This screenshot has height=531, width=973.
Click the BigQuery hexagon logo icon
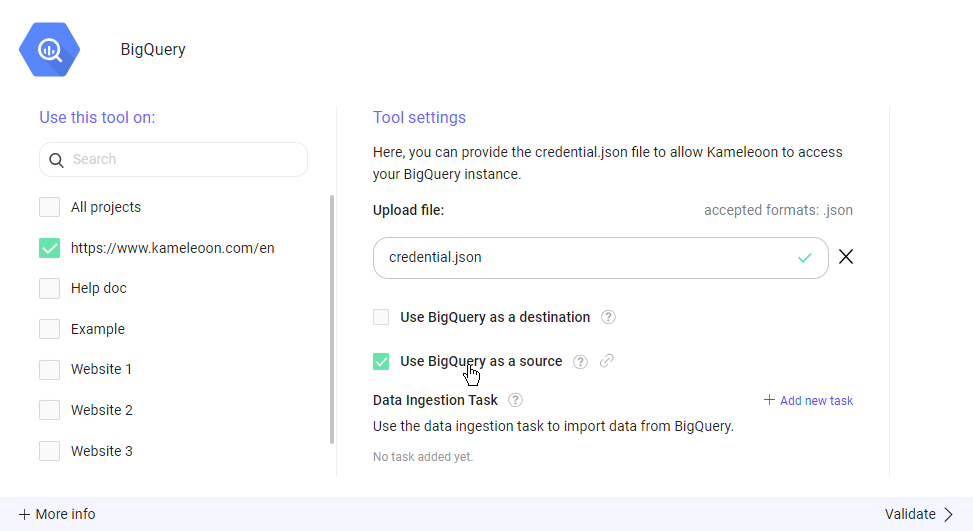click(49, 49)
